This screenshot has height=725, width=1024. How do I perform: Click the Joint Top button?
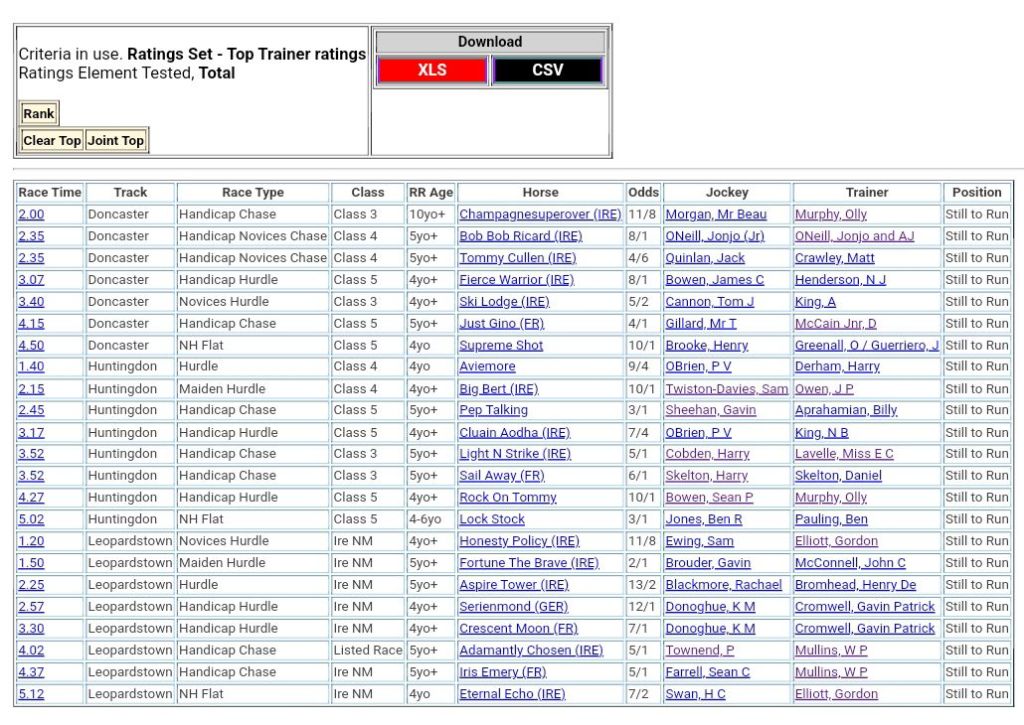tap(116, 140)
